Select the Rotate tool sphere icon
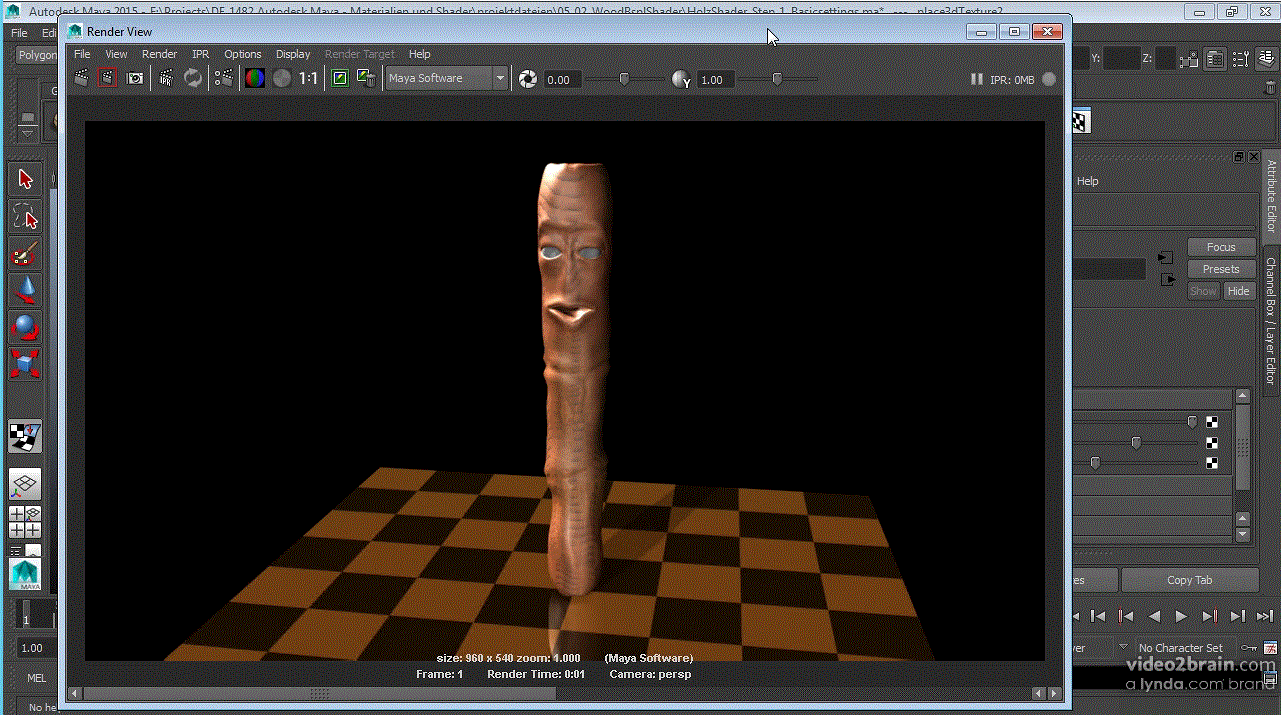1281x715 pixels. point(26,328)
